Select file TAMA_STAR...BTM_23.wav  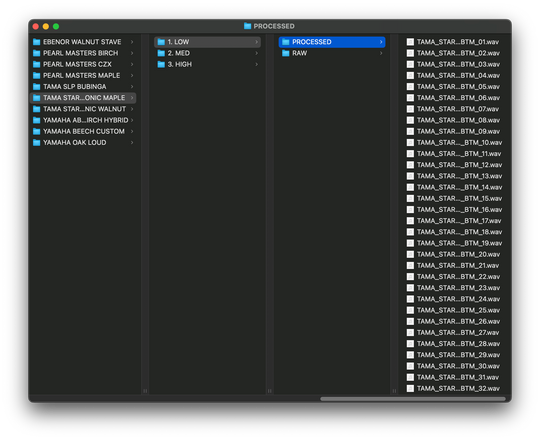click(x=458, y=288)
